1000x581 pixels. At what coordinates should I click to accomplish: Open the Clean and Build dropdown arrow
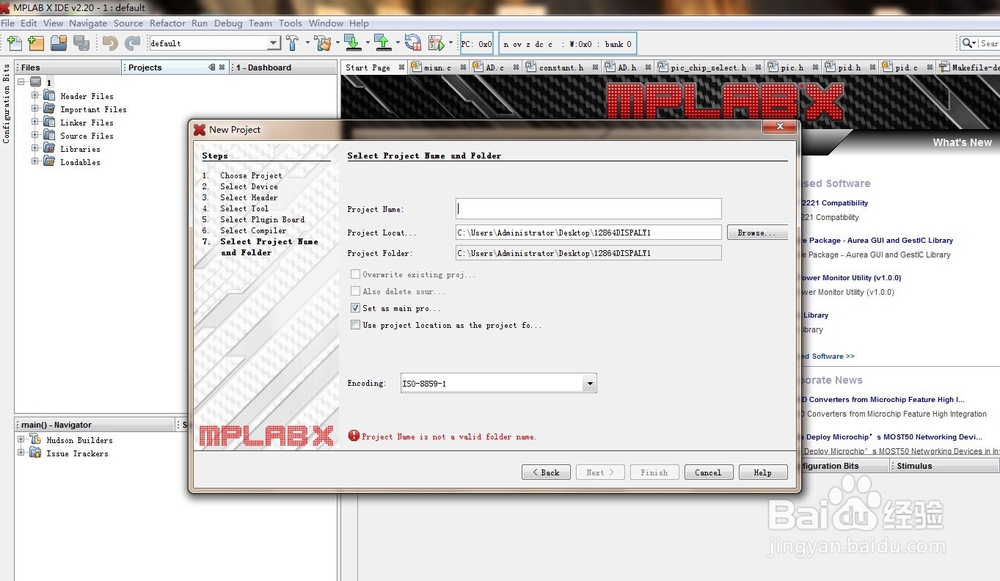[337, 43]
